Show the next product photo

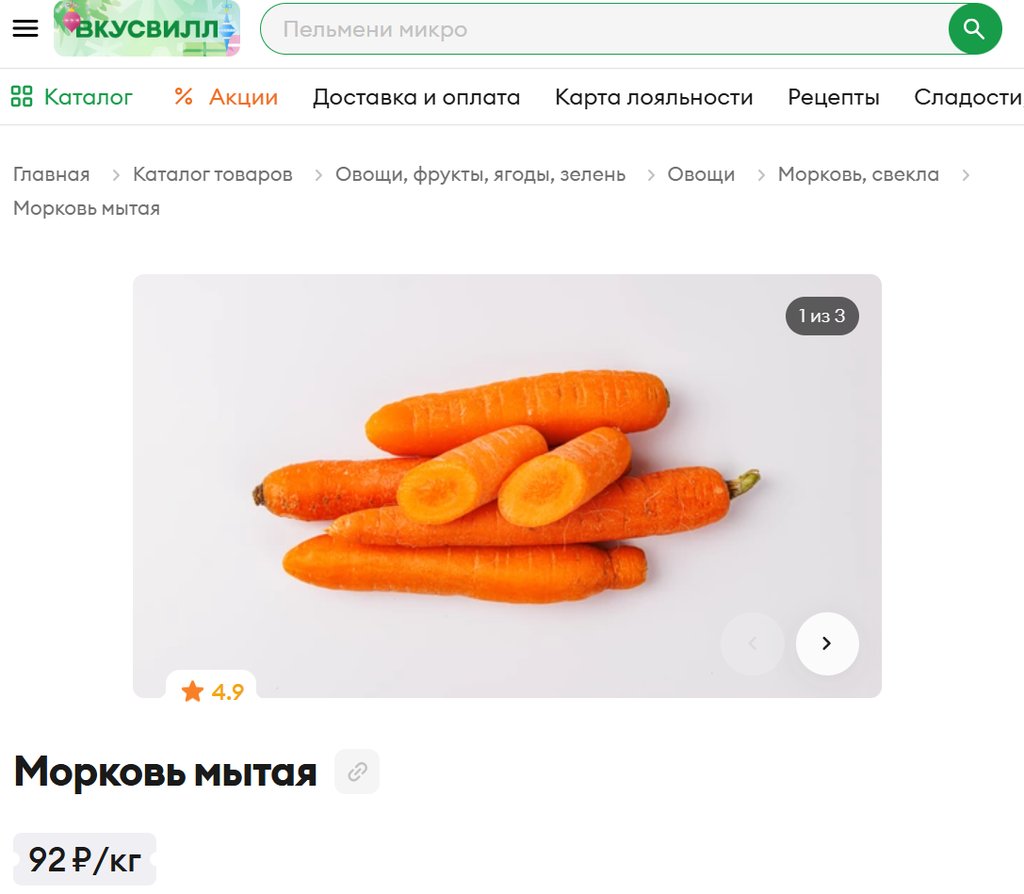coord(827,644)
